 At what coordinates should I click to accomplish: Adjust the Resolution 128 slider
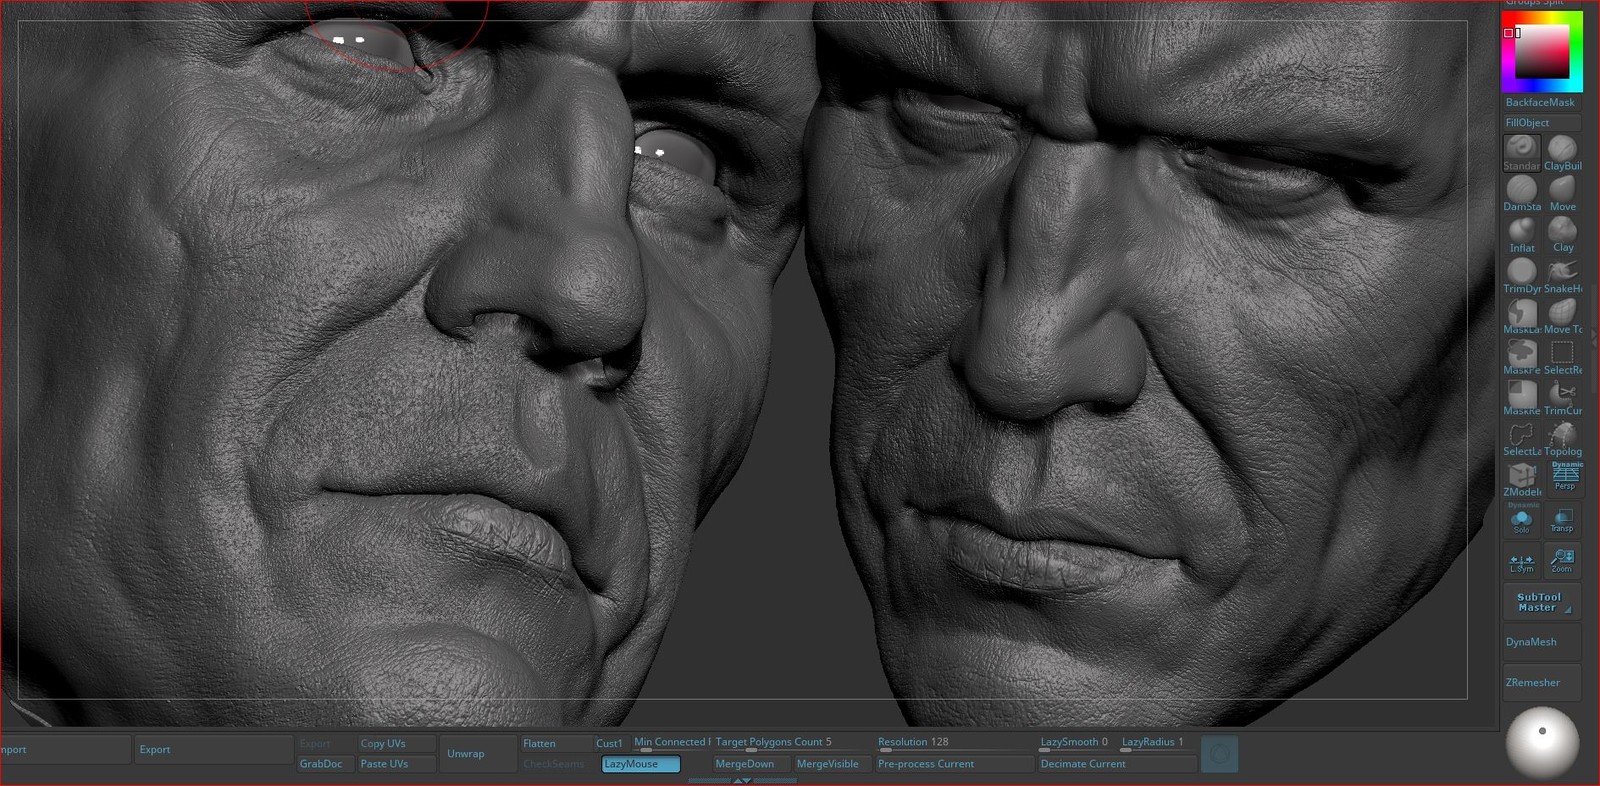click(x=954, y=743)
